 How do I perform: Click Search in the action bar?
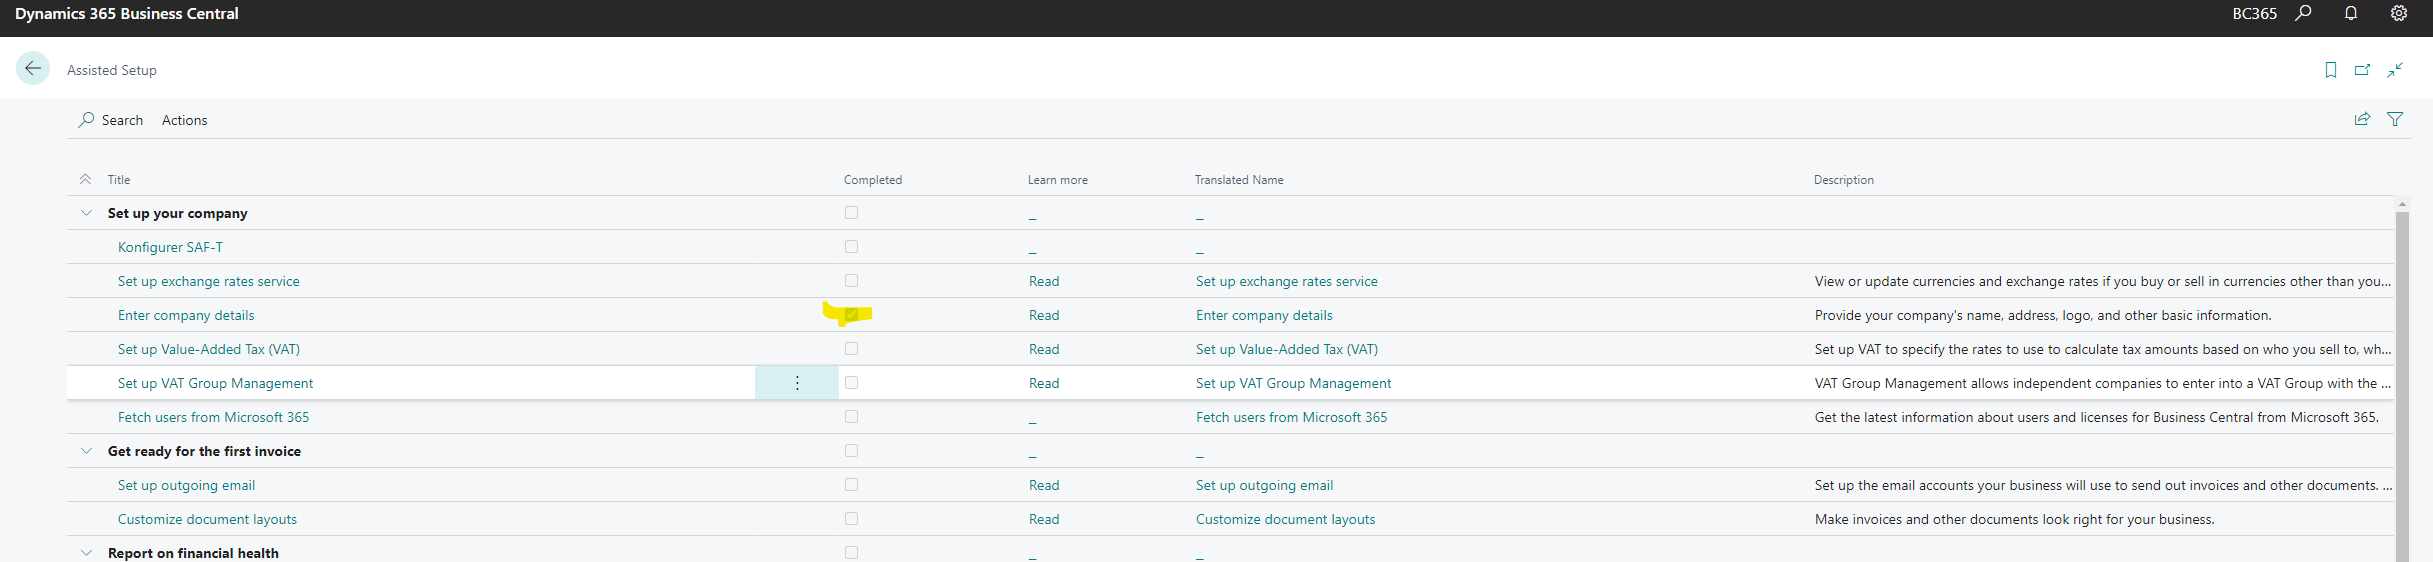click(x=111, y=120)
